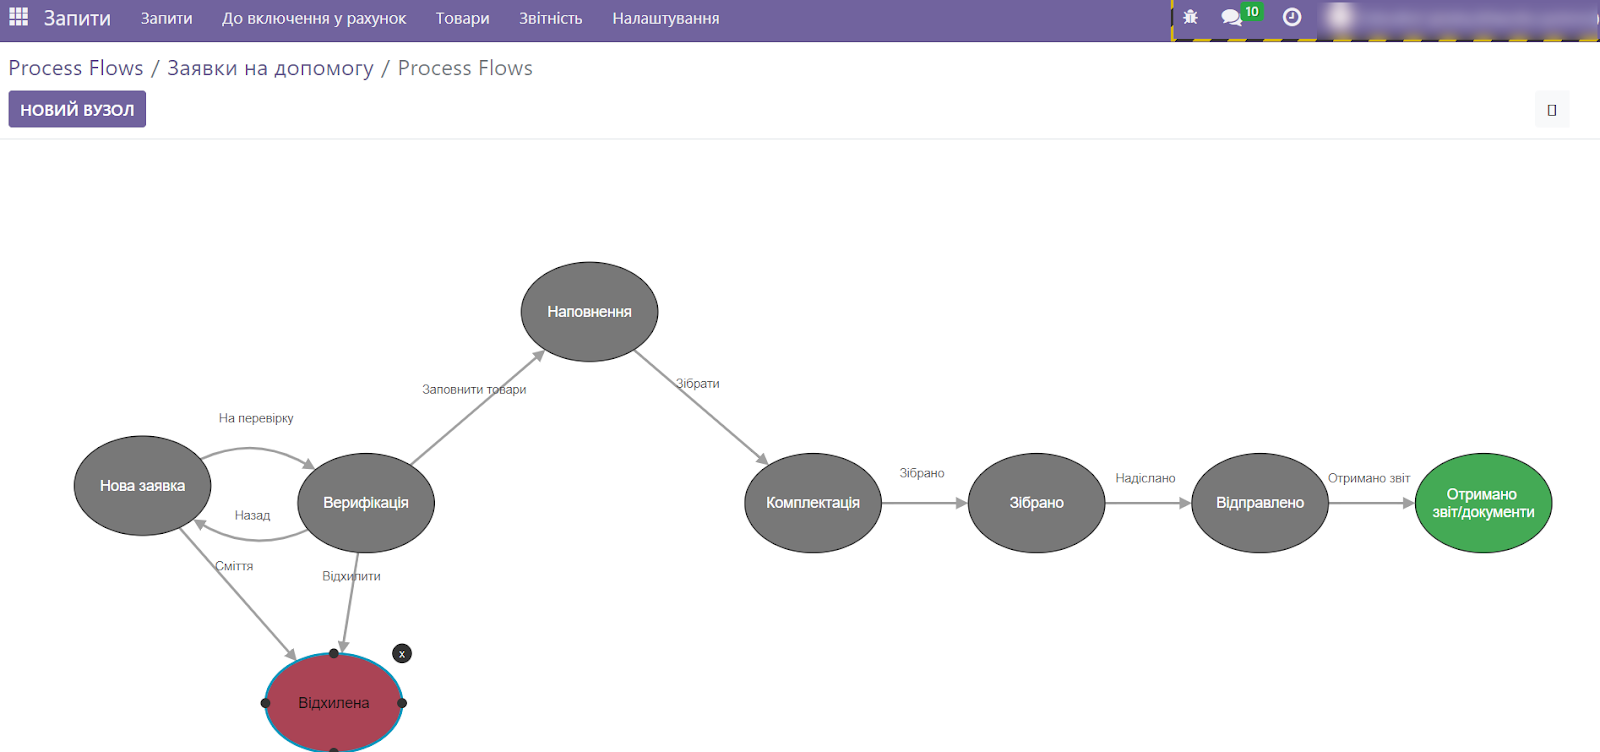The width and height of the screenshot is (1600, 752).
Task: Select the Комплектація node
Action: pyautogui.click(x=813, y=503)
